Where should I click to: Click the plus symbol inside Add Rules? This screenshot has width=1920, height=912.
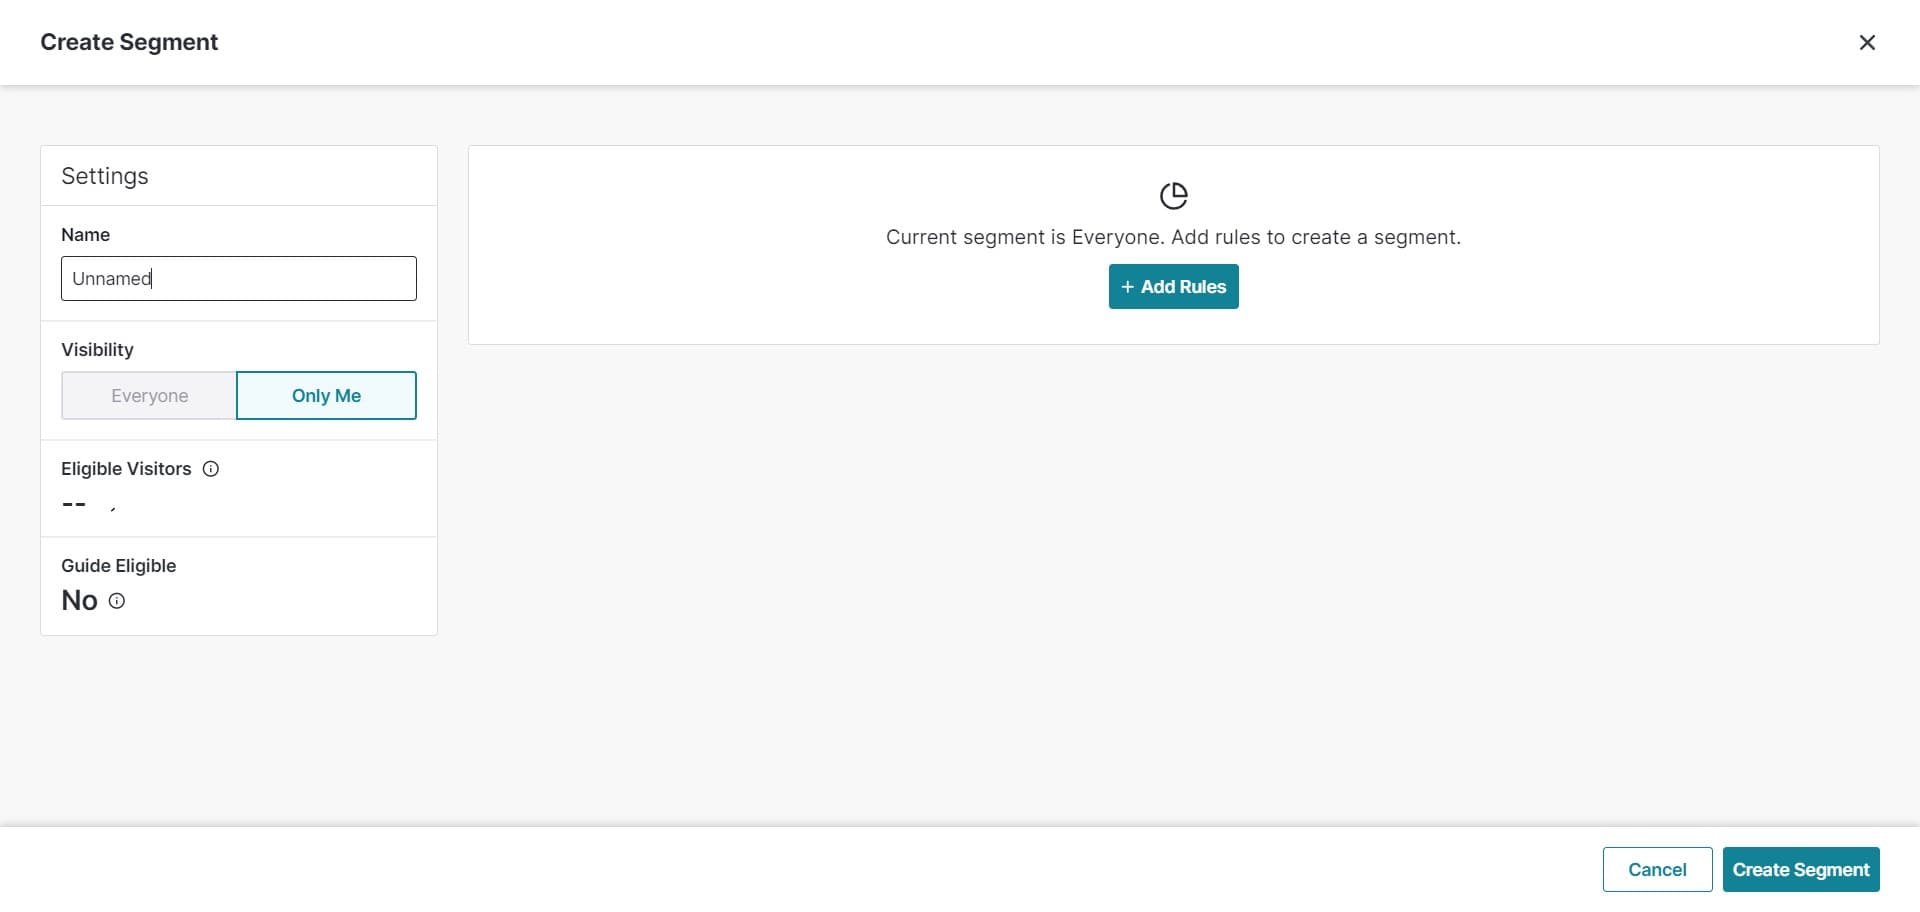point(1126,286)
